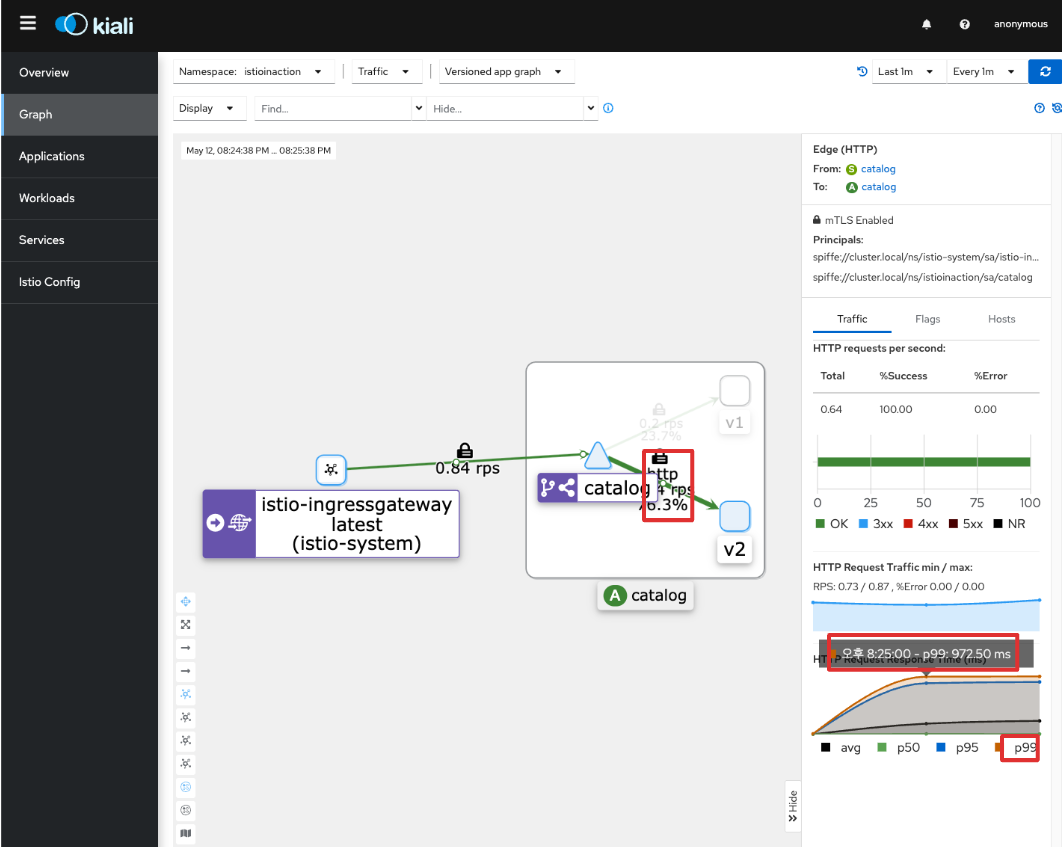Go to Overview page
The height and width of the screenshot is (847, 1062).
(80, 72)
